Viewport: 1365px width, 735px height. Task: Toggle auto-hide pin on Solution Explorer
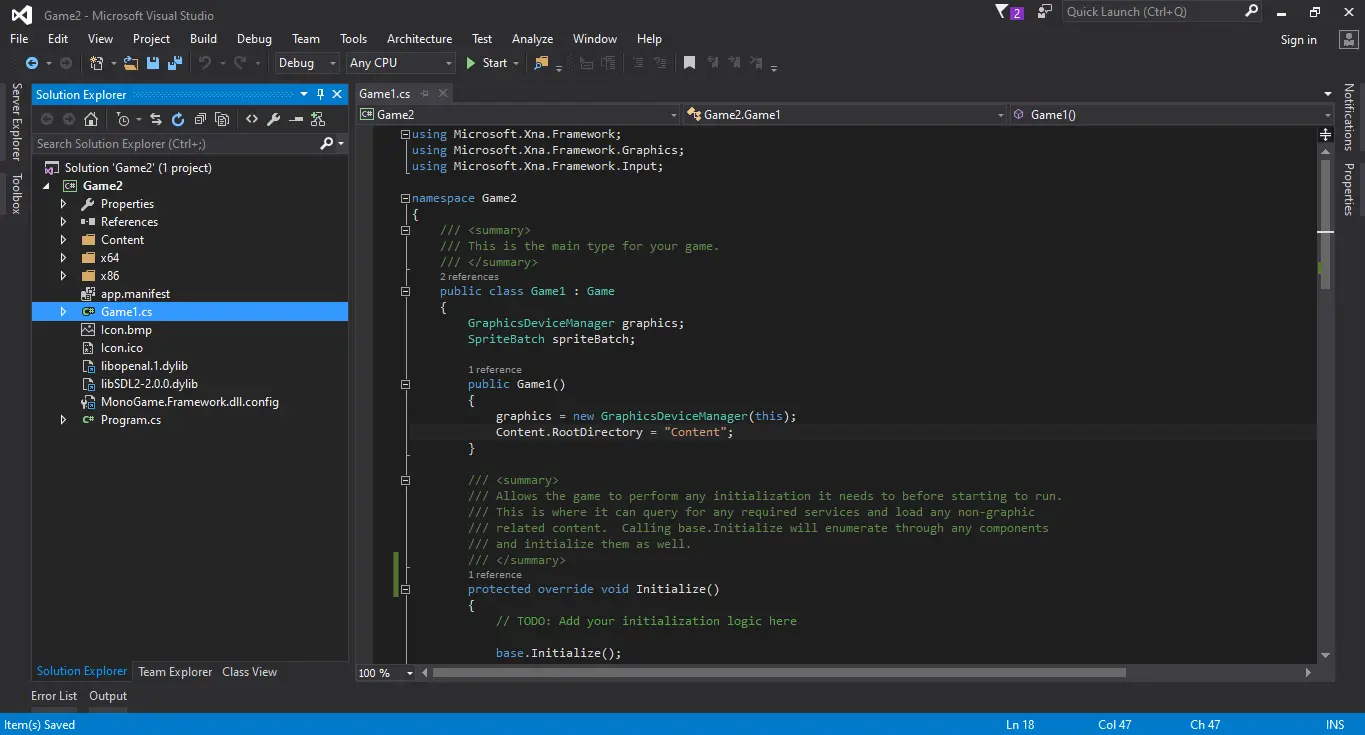pos(321,94)
